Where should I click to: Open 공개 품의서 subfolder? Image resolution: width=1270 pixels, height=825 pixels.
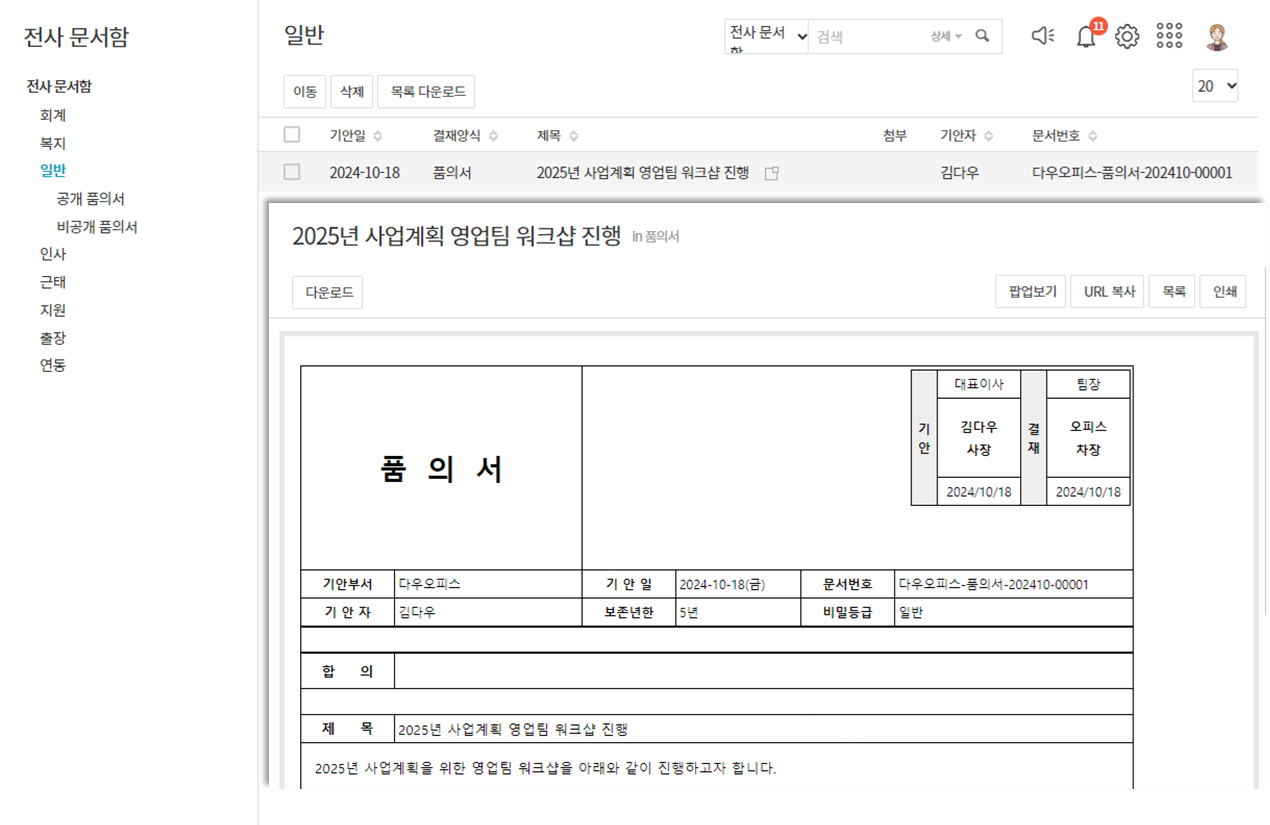[91, 199]
